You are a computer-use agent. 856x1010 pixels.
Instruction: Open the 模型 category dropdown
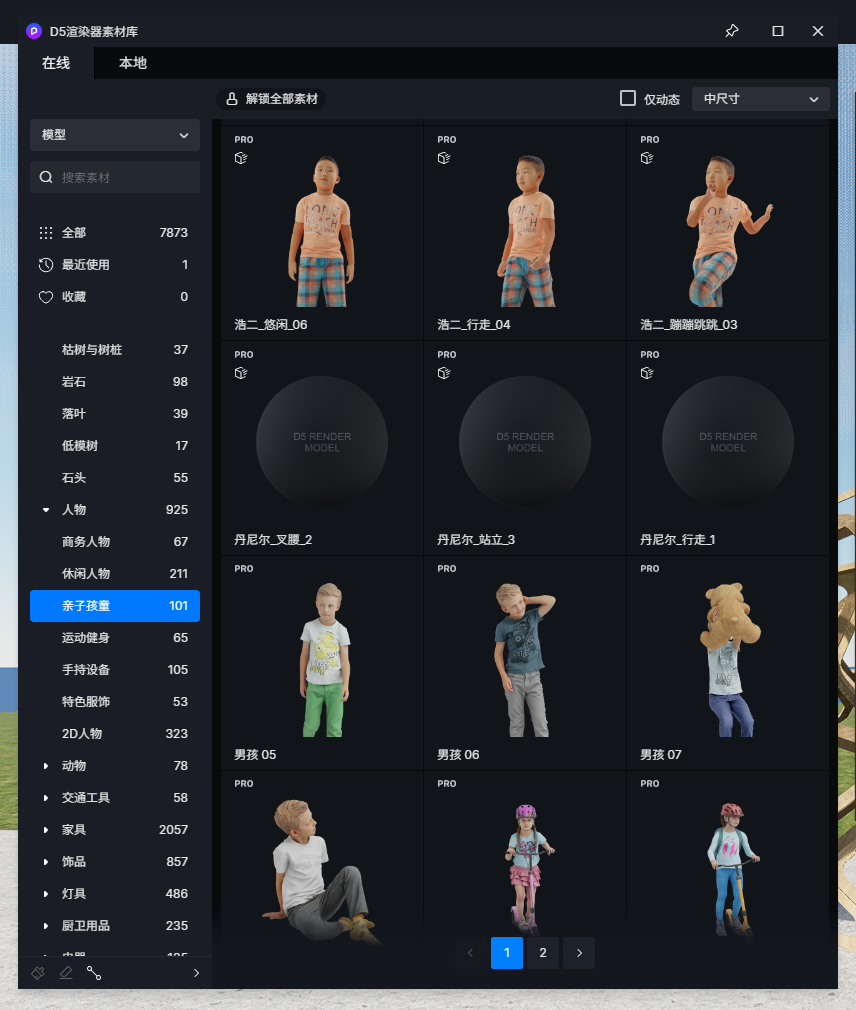(115, 135)
